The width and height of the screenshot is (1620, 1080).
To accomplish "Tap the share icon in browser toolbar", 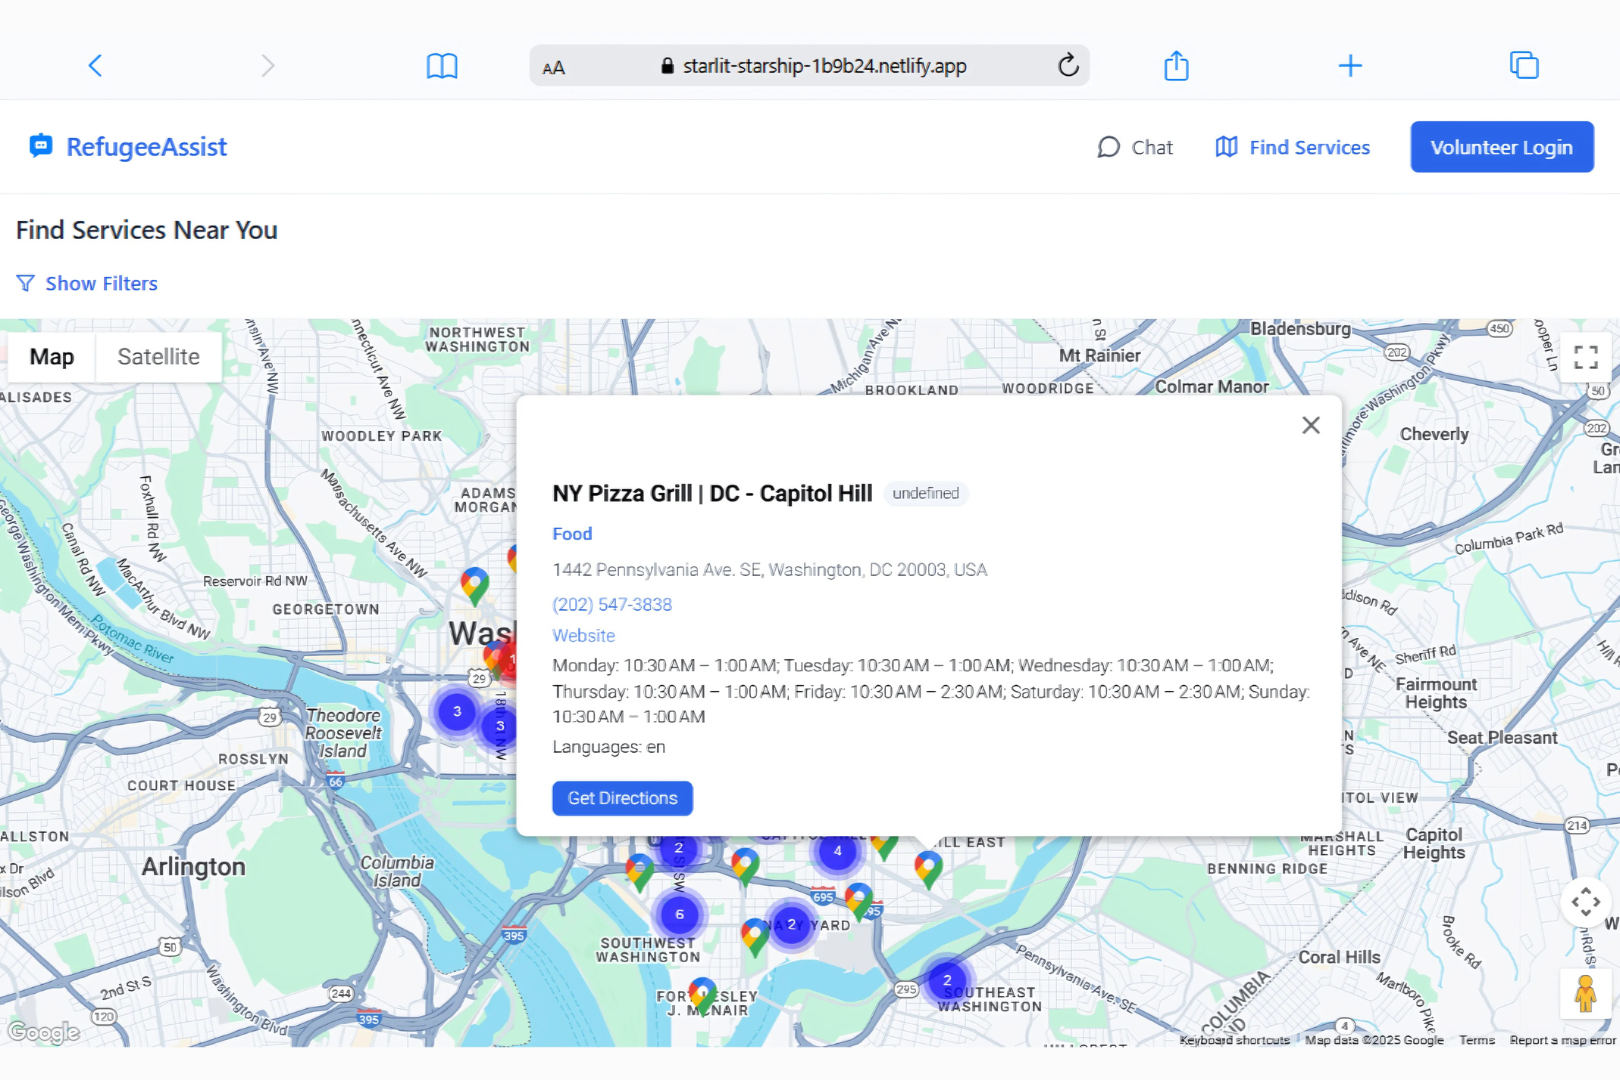I will coord(1177,66).
